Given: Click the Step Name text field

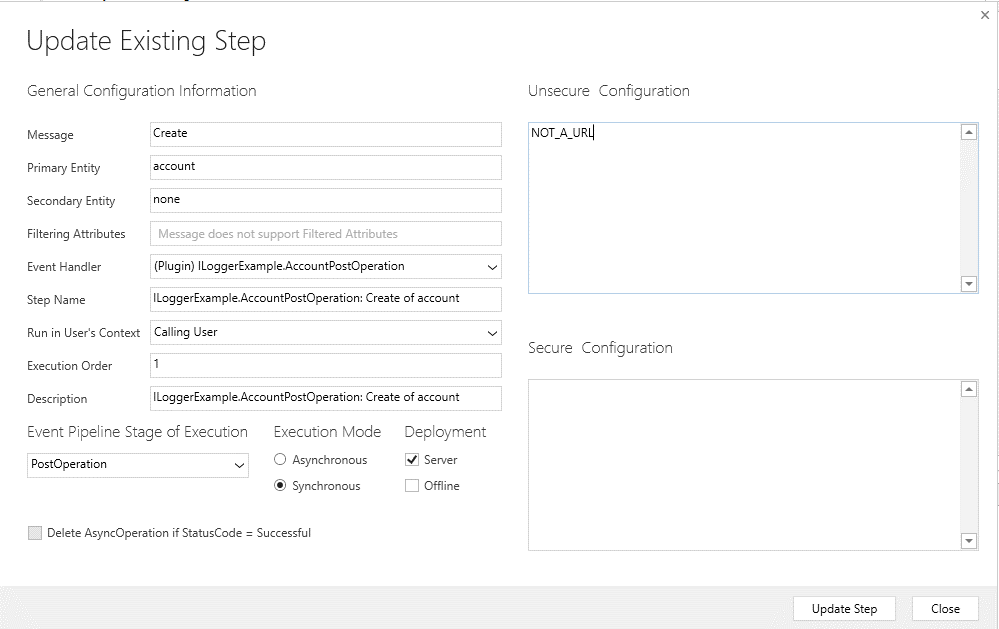Looking at the screenshot, I should point(325,299).
